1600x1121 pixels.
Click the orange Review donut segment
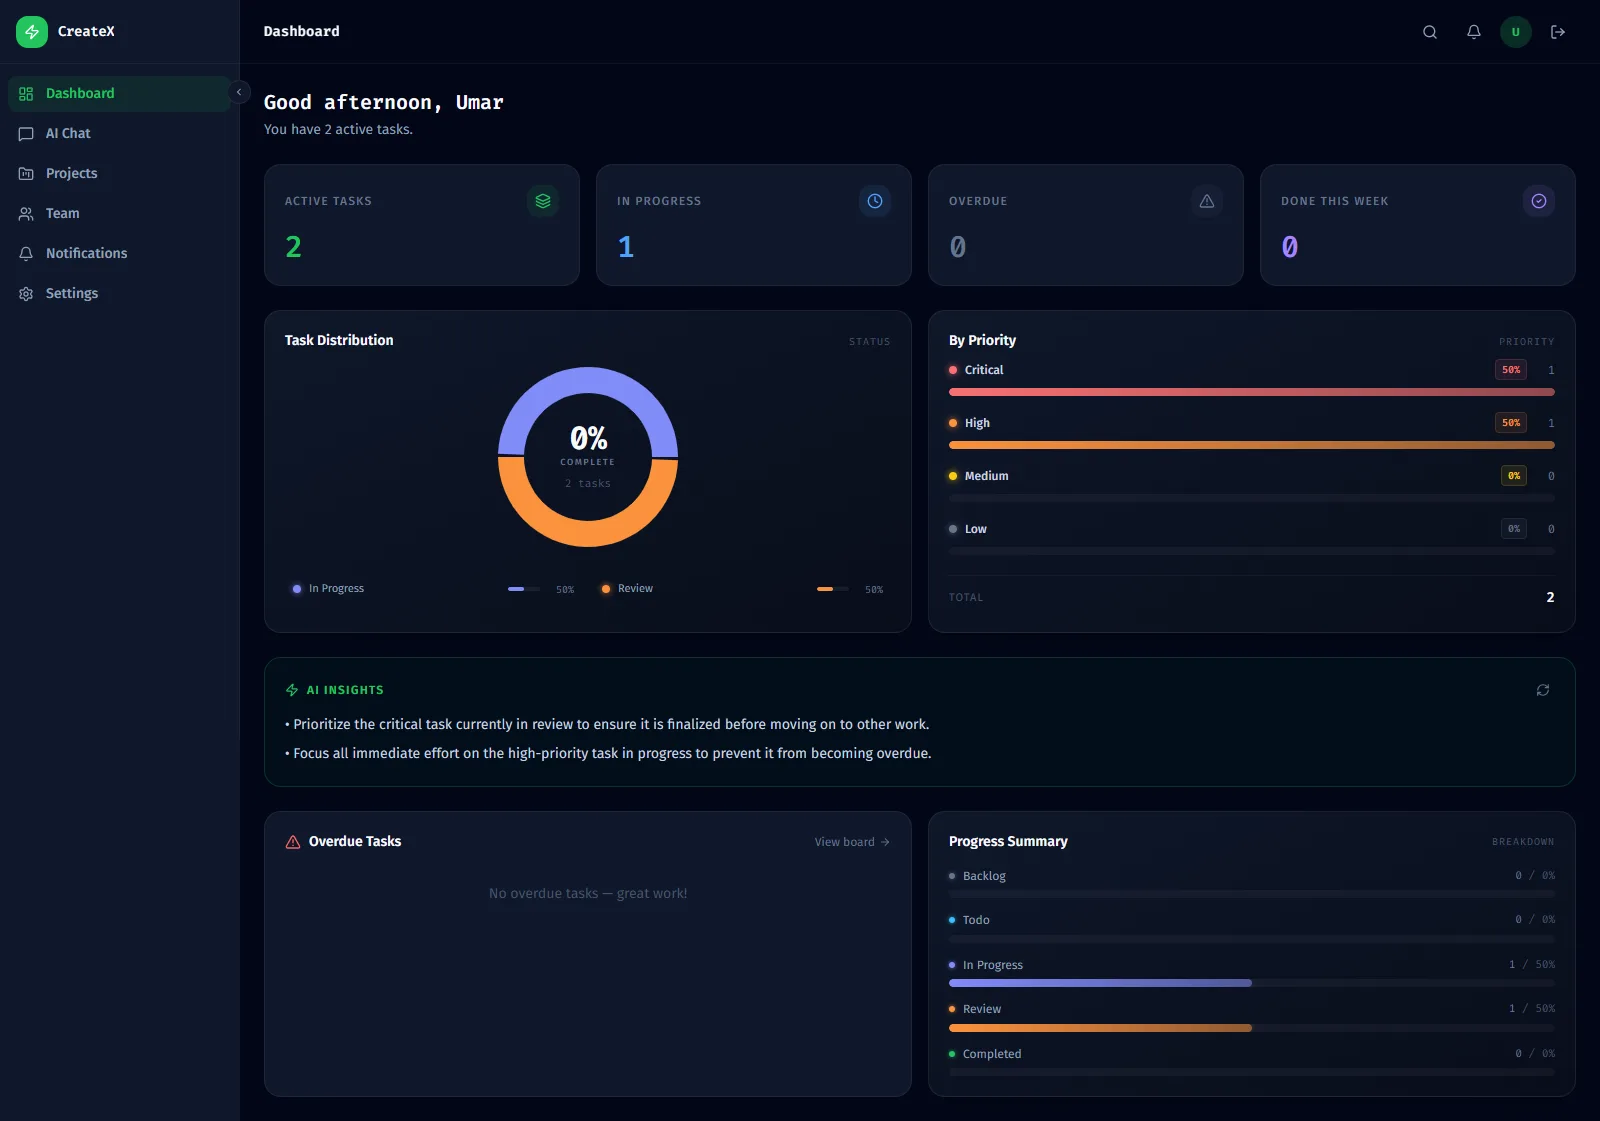pyautogui.click(x=588, y=534)
